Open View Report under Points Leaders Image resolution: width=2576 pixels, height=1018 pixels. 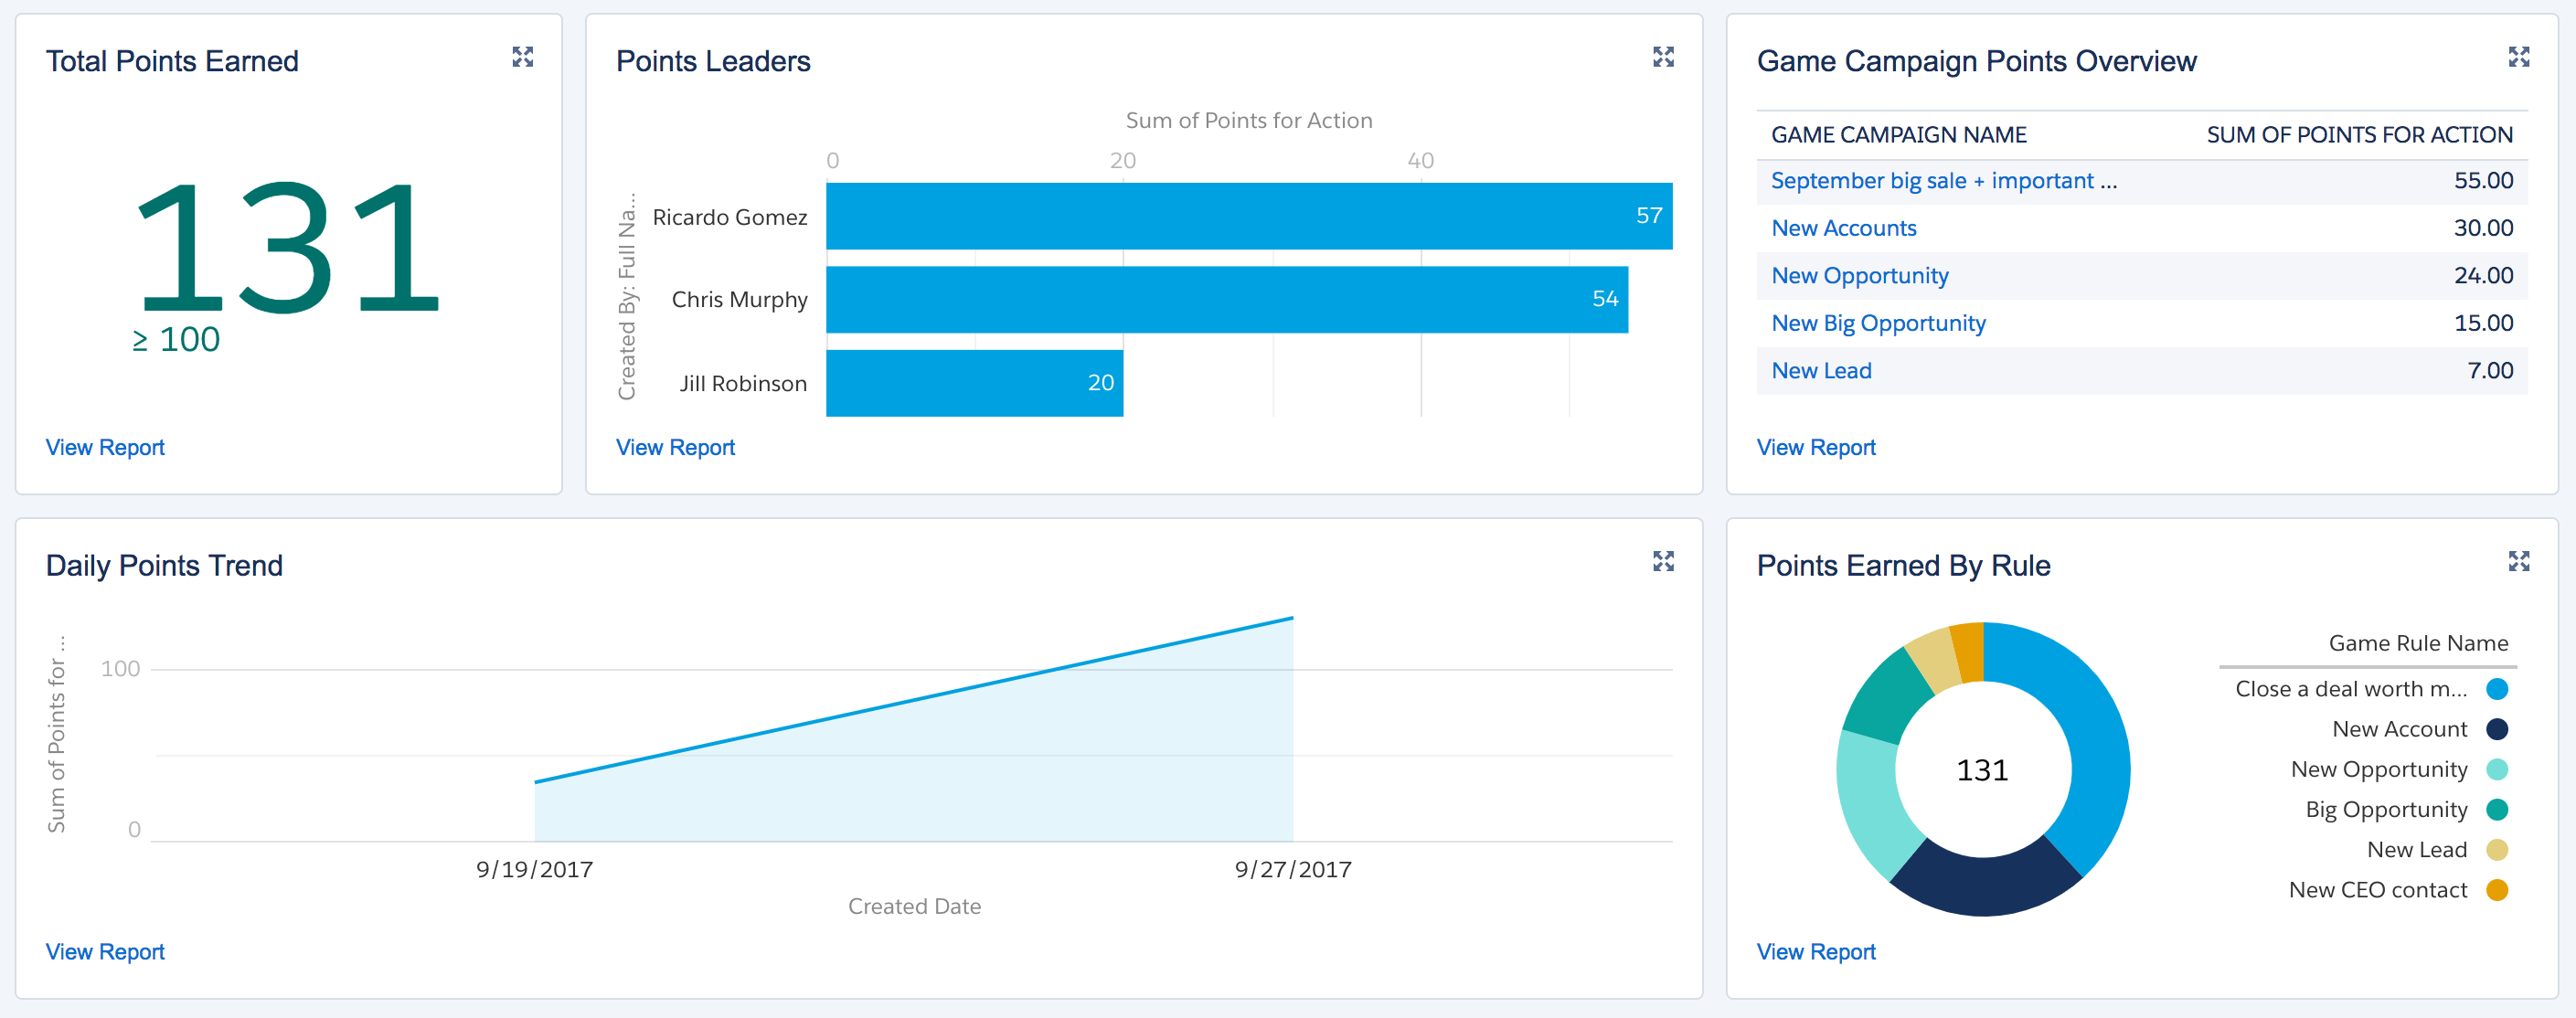(x=675, y=447)
